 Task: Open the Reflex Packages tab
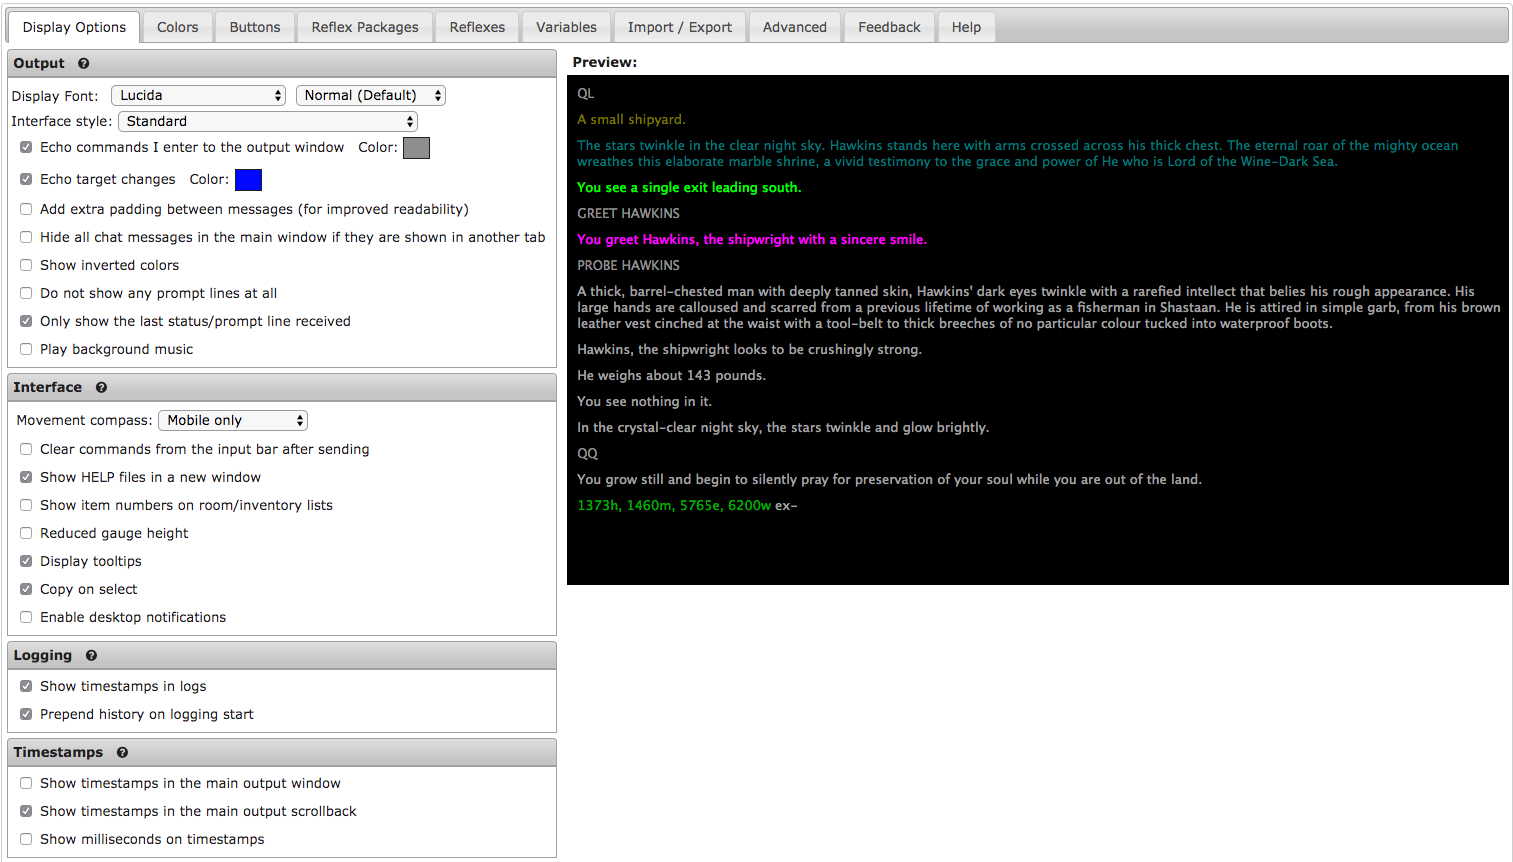(365, 27)
